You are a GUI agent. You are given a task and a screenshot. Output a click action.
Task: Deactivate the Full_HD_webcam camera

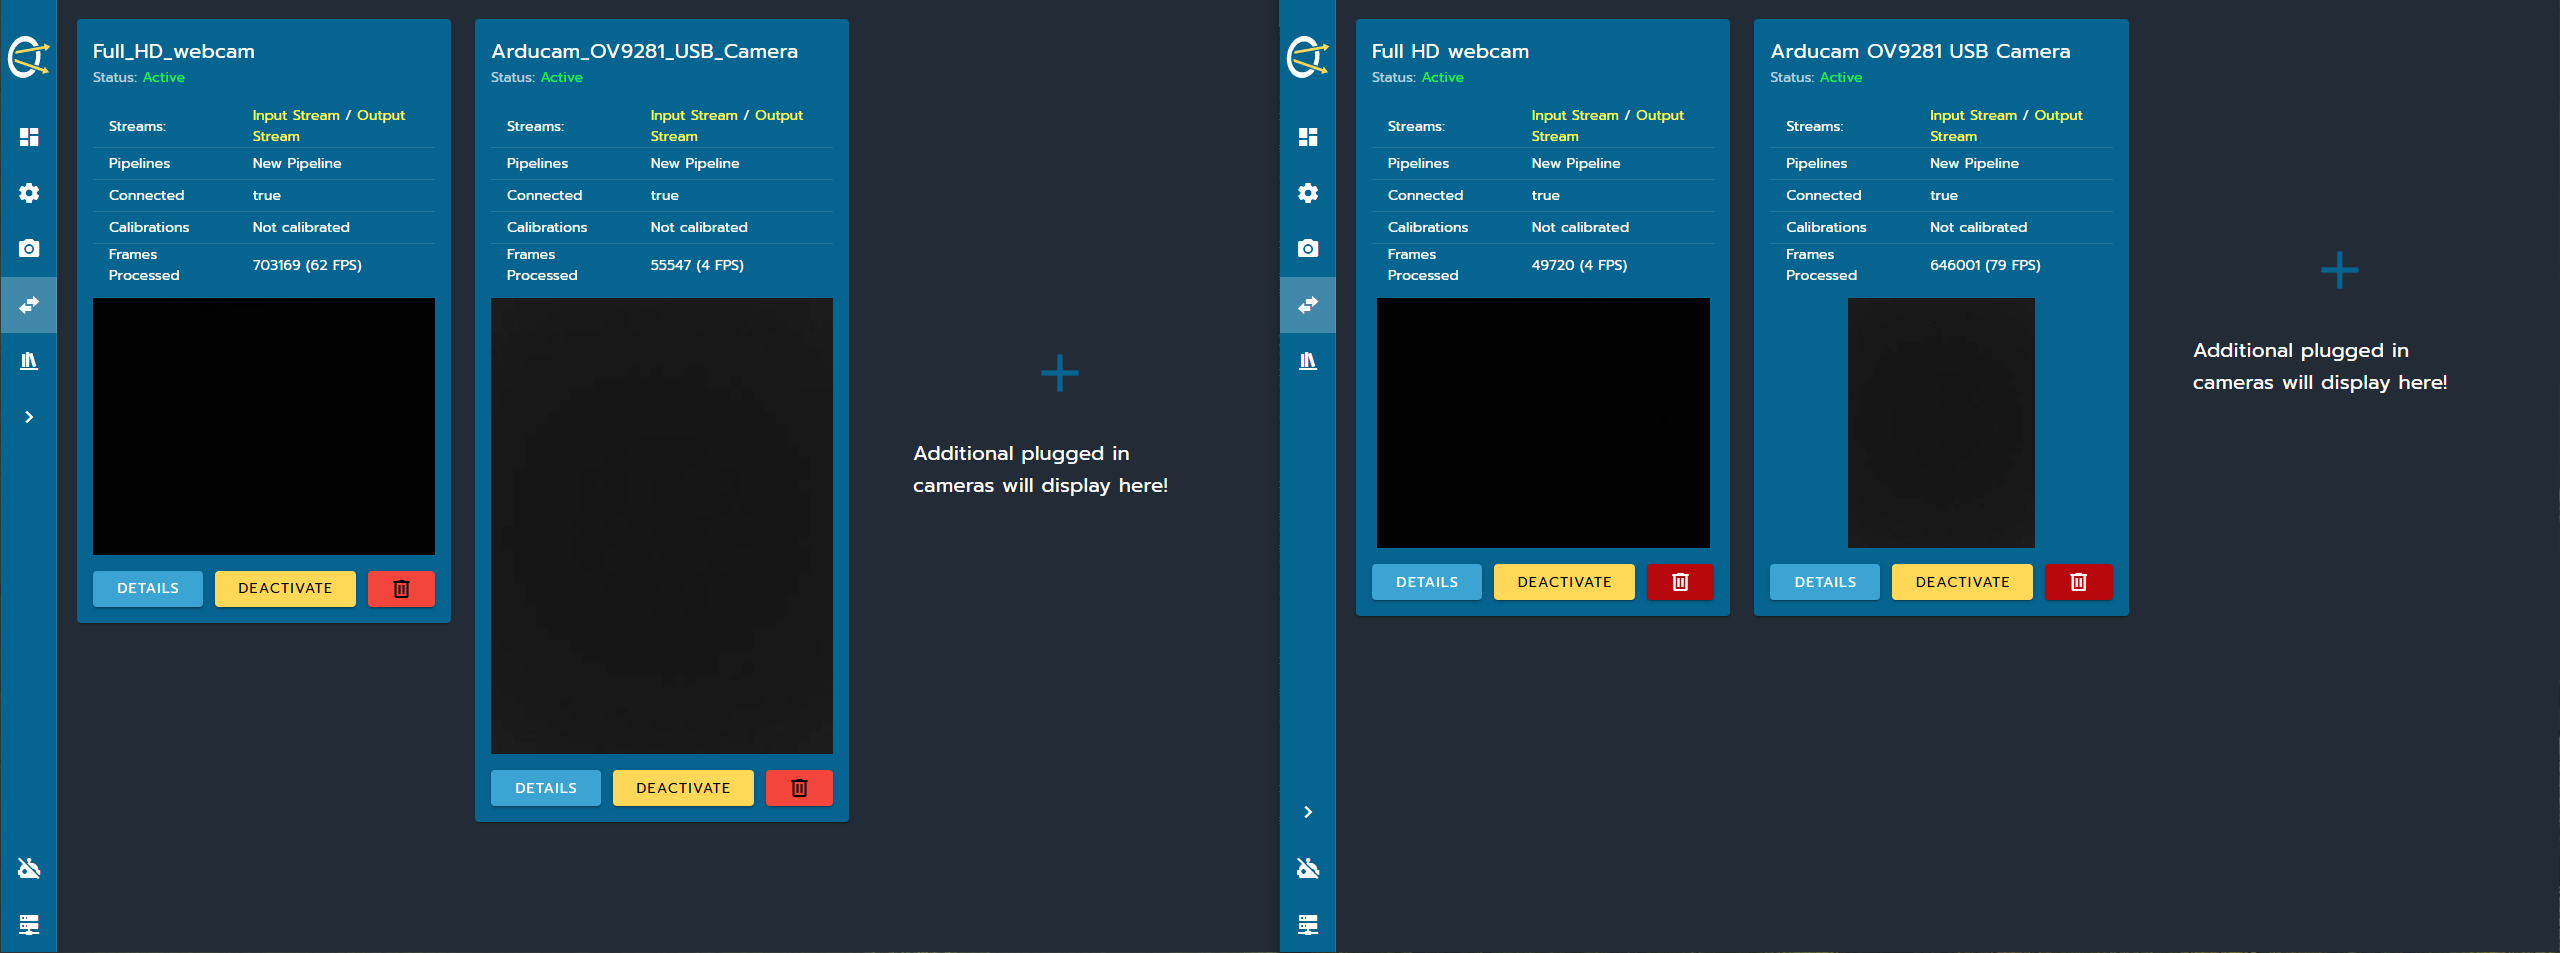(x=285, y=589)
